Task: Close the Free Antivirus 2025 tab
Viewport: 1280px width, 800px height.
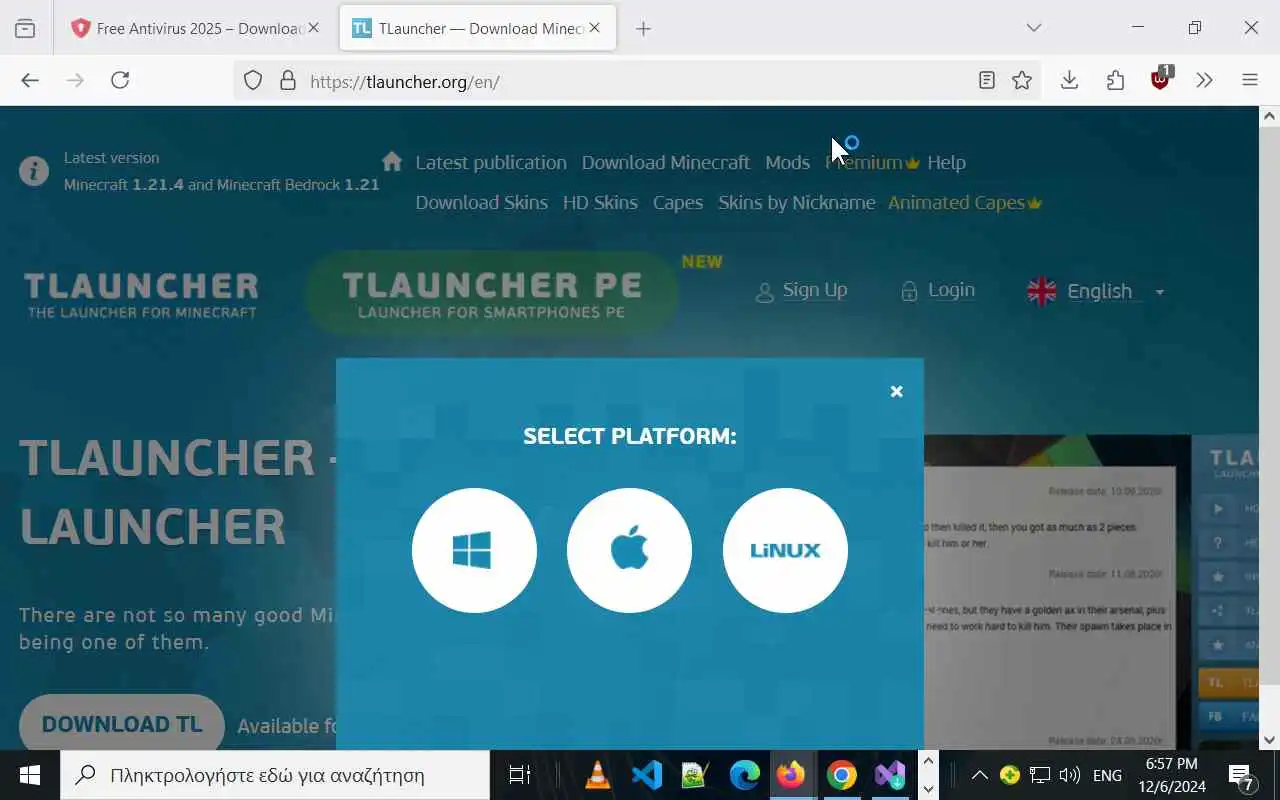Action: [x=313, y=28]
